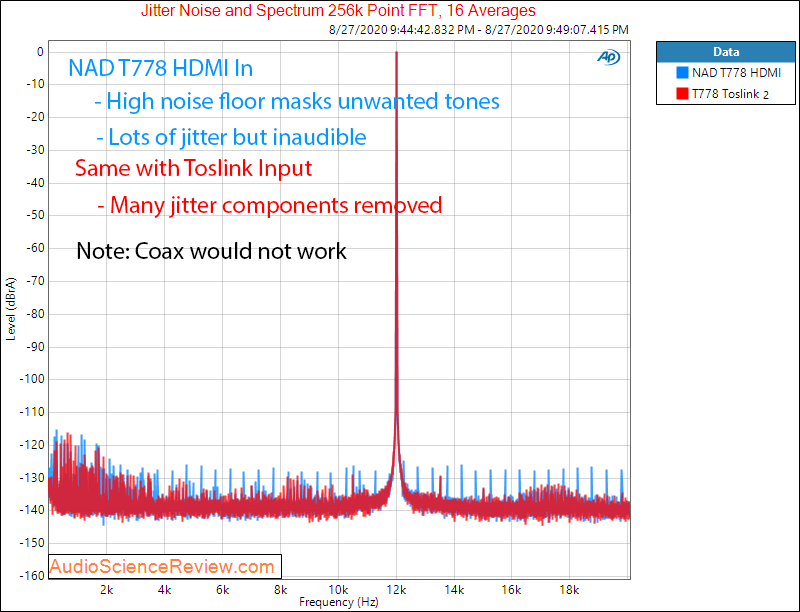The image size is (800, 612).
Task: Click the 'Frequency (Hz)' horizontal axis title
Action: tap(339, 602)
